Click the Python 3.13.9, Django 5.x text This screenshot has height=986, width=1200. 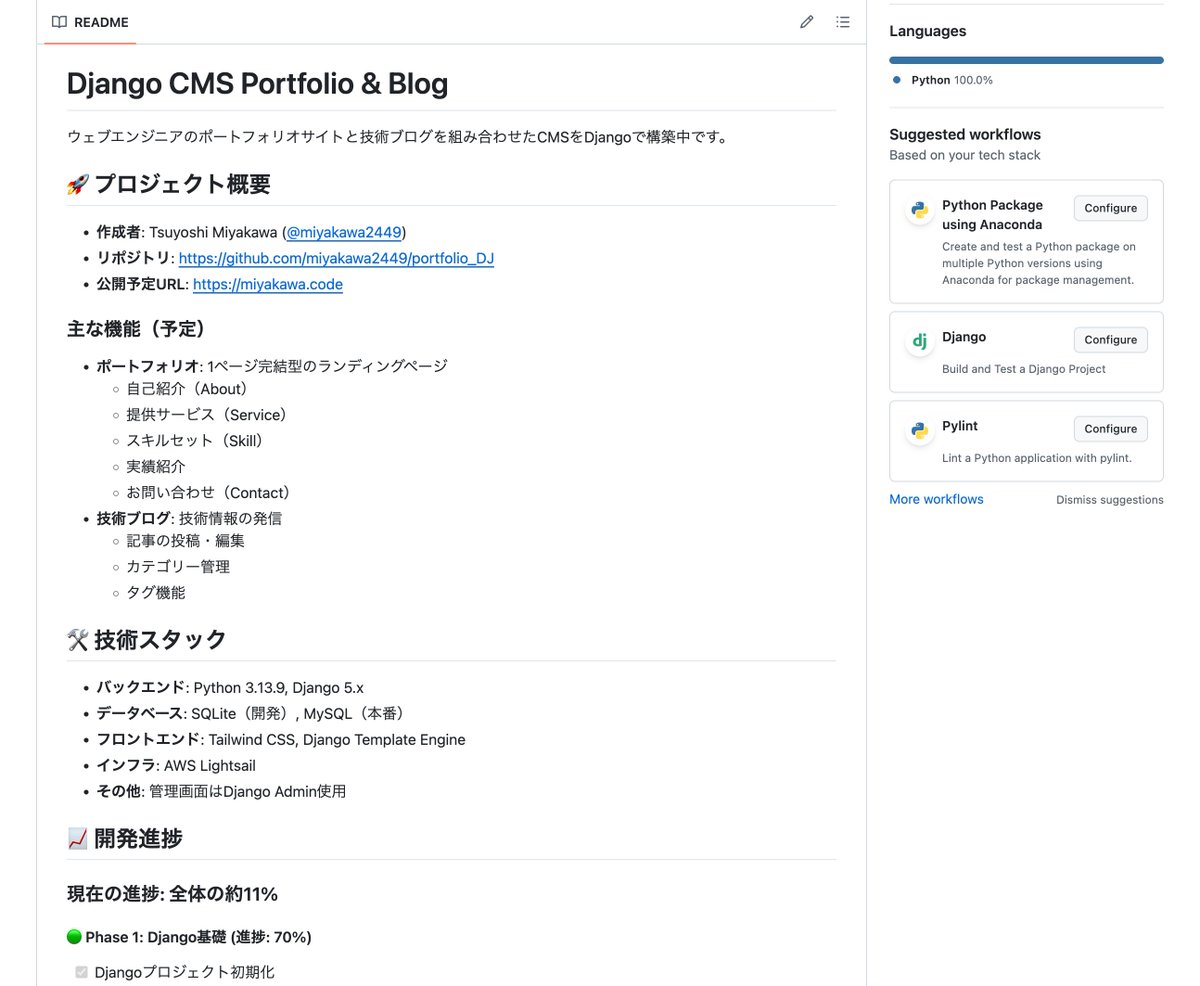click(x=279, y=688)
